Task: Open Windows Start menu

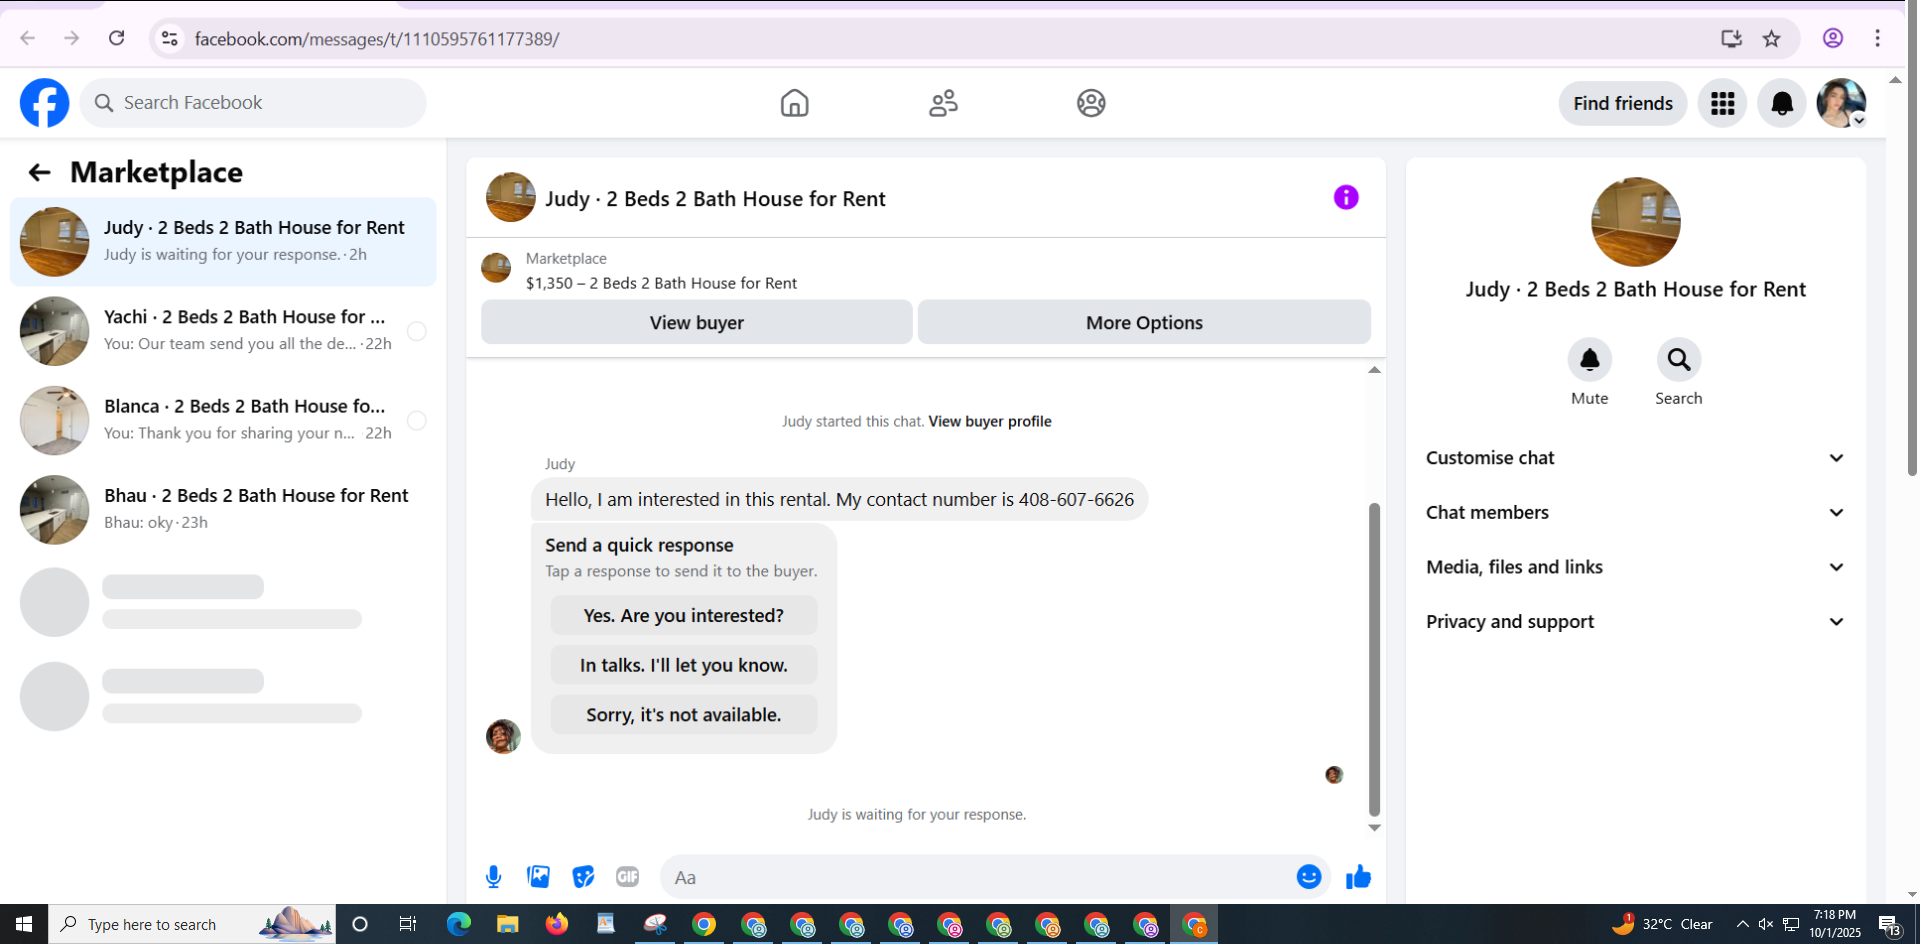Action: pyautogui.click(x=24, y=924)
